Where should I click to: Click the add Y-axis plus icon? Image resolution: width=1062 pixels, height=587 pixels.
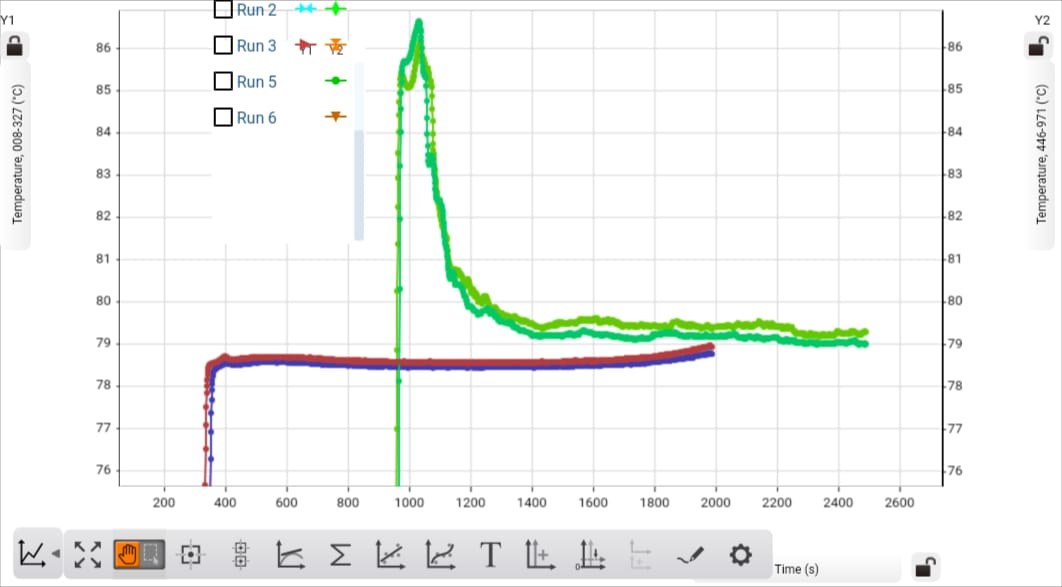(x=540, y=553)
